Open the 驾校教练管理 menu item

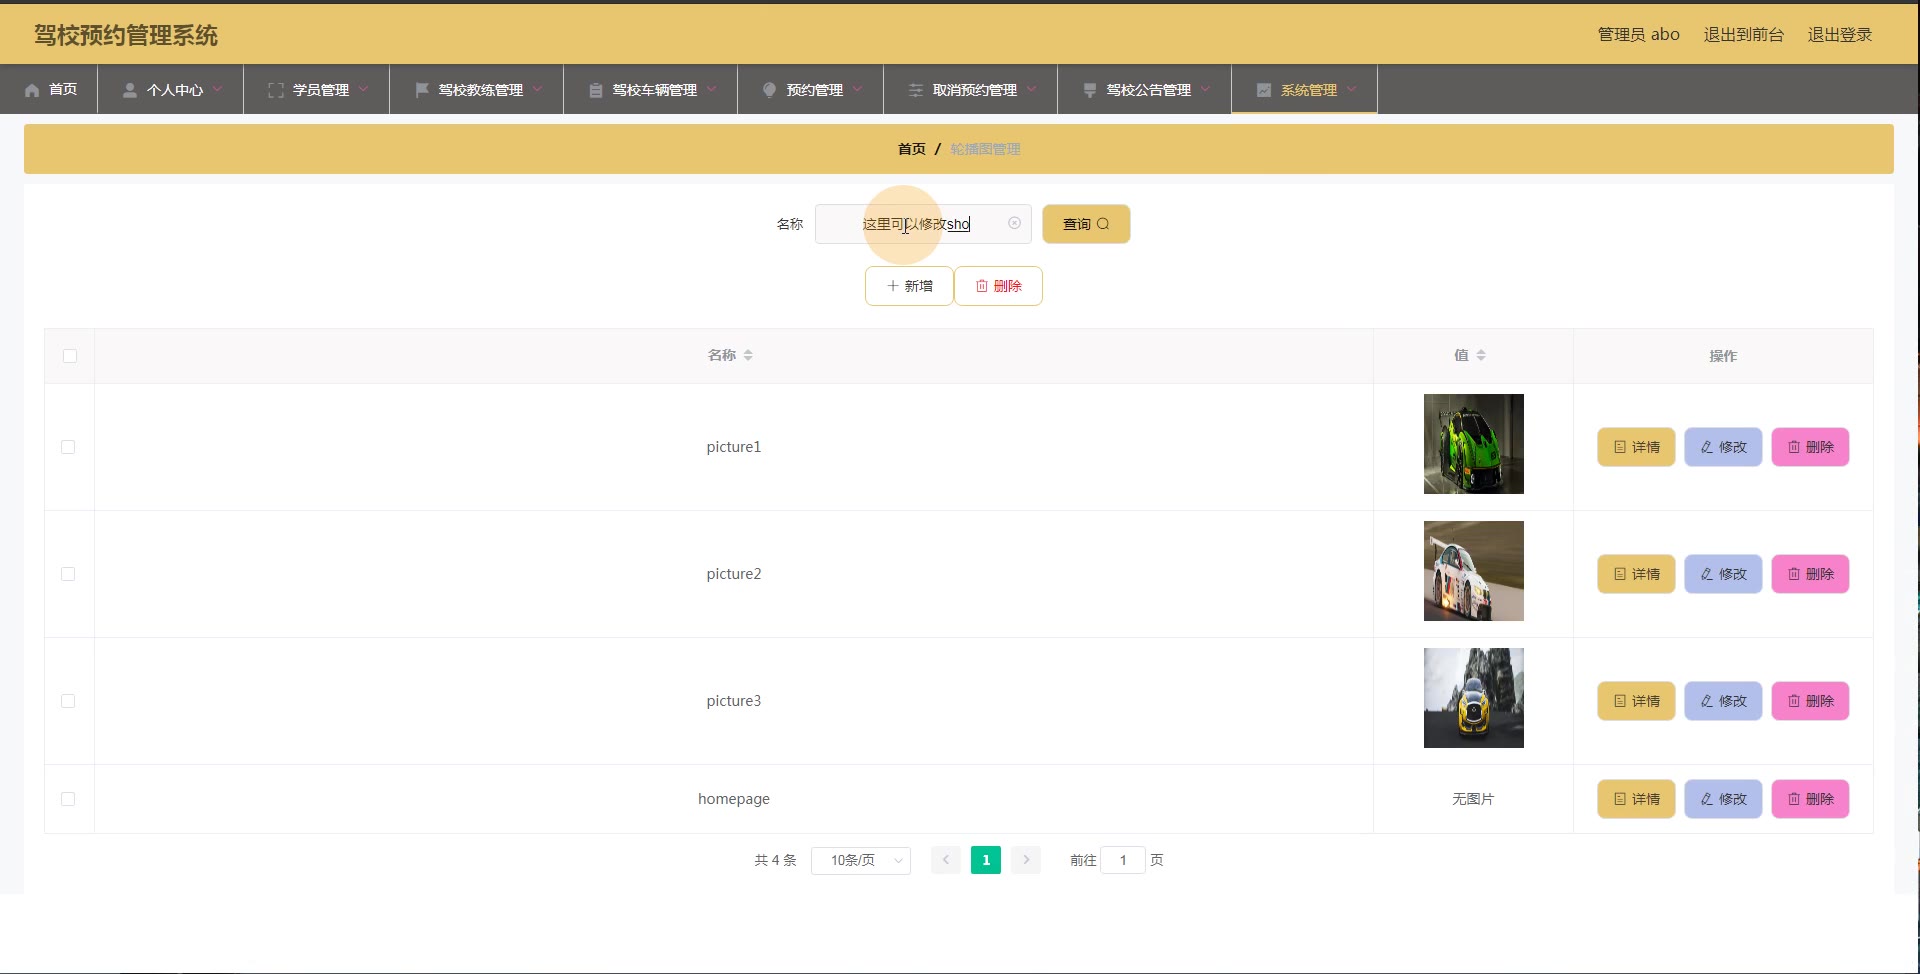pyautogui.click(x=477, y=89)
